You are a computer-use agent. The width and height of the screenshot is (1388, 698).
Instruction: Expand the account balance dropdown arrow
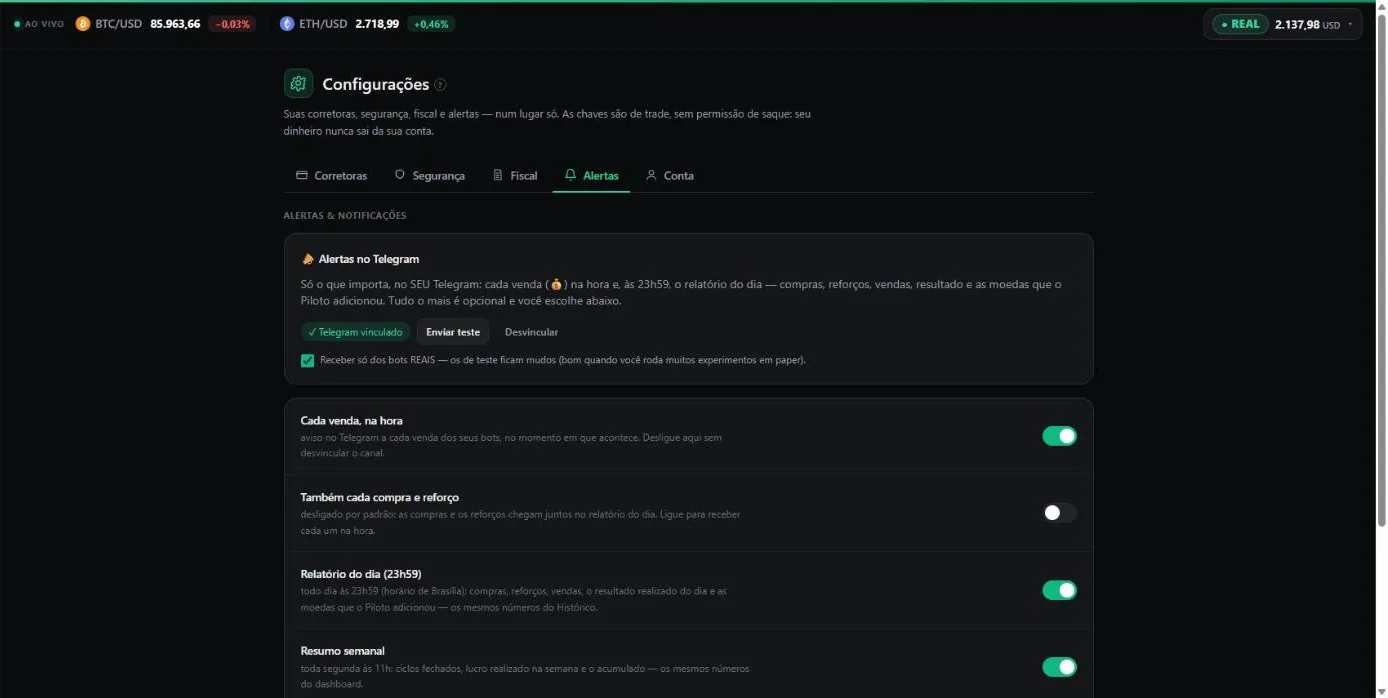1351,25
